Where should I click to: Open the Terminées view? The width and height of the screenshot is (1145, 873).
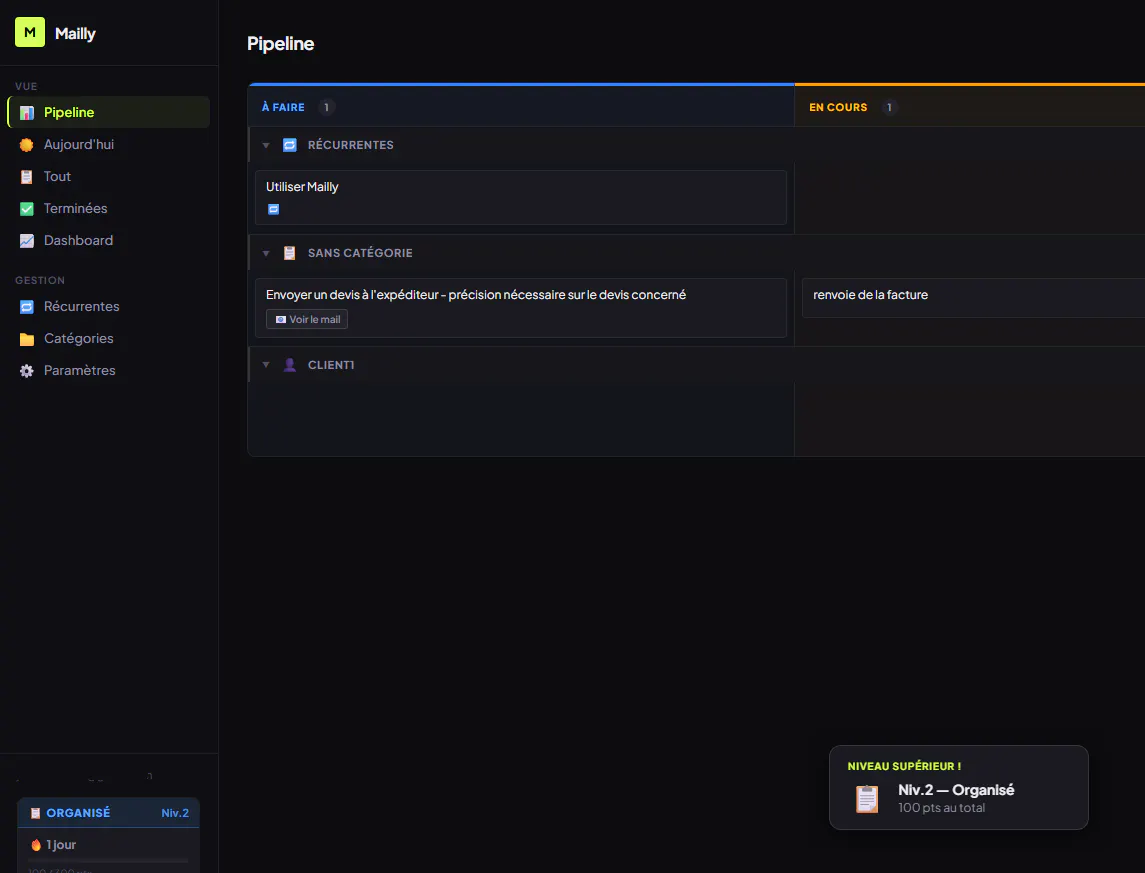pyautogui.click(x=109, y=209)
